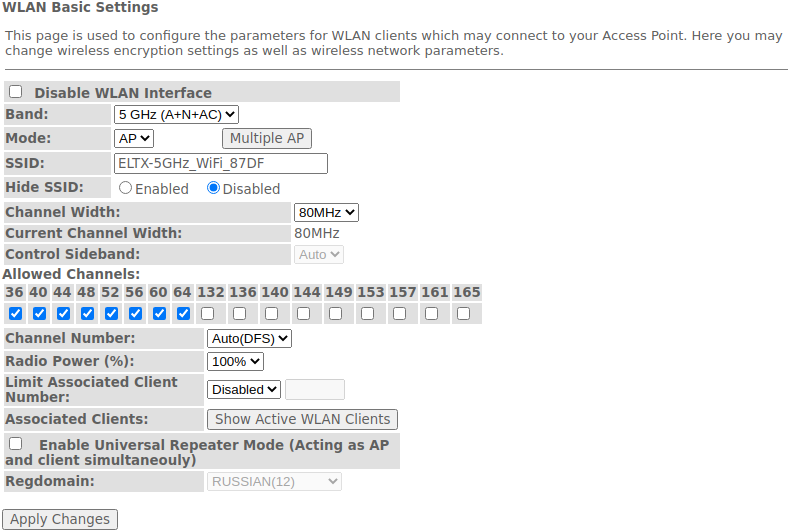
Task: Uncheck allowed channel 36
Action: (x=15, y=313)
